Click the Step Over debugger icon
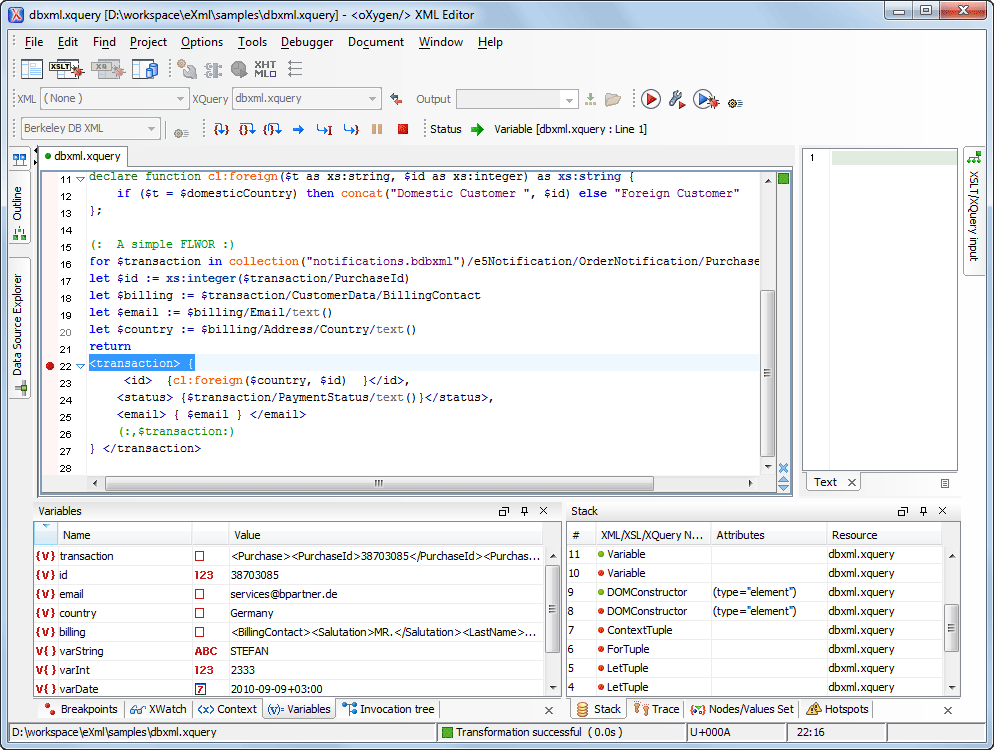This screenshot has width=994, height=750. coord(247,129)
